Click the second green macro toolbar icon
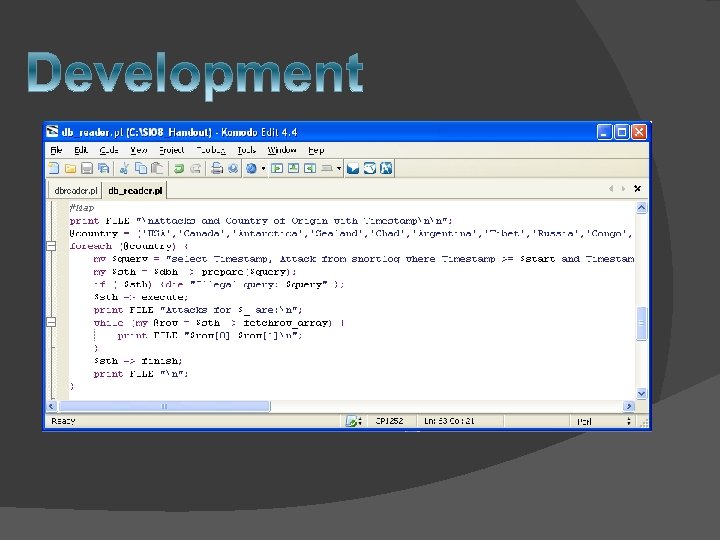The image size is (720, 540). click(293, 169)
